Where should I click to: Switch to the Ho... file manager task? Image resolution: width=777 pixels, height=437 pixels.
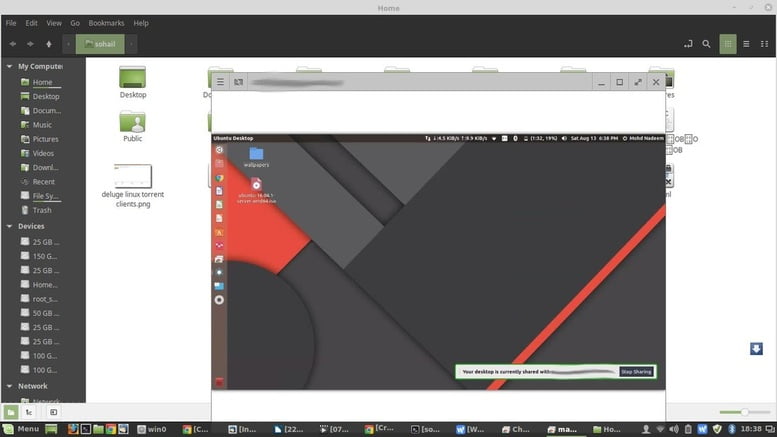(607, 430)
